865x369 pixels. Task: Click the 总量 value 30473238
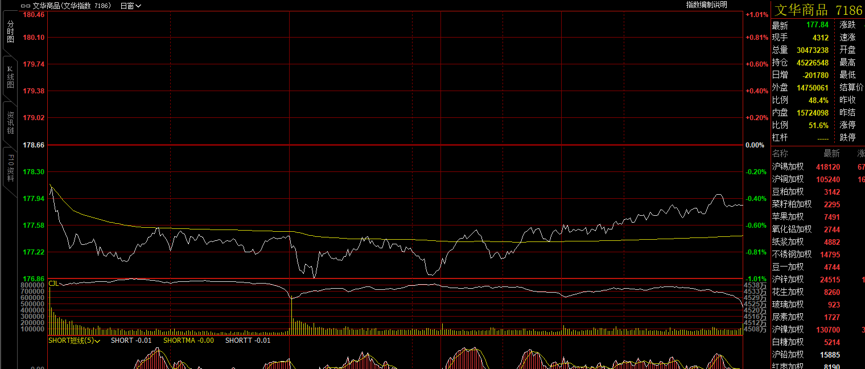click(813, 50)
